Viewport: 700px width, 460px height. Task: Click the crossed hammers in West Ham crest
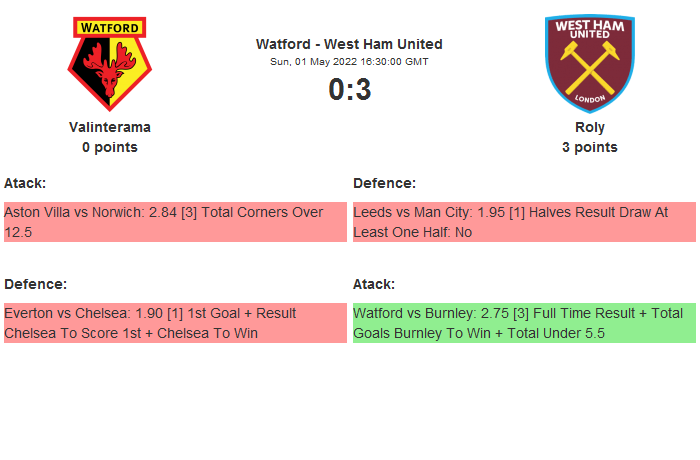pos(589,71)
